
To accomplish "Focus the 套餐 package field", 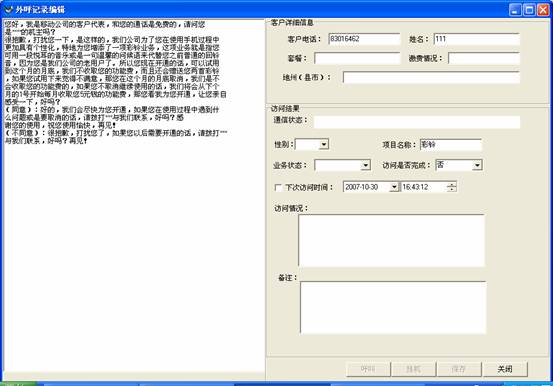I will click(357, 58).
